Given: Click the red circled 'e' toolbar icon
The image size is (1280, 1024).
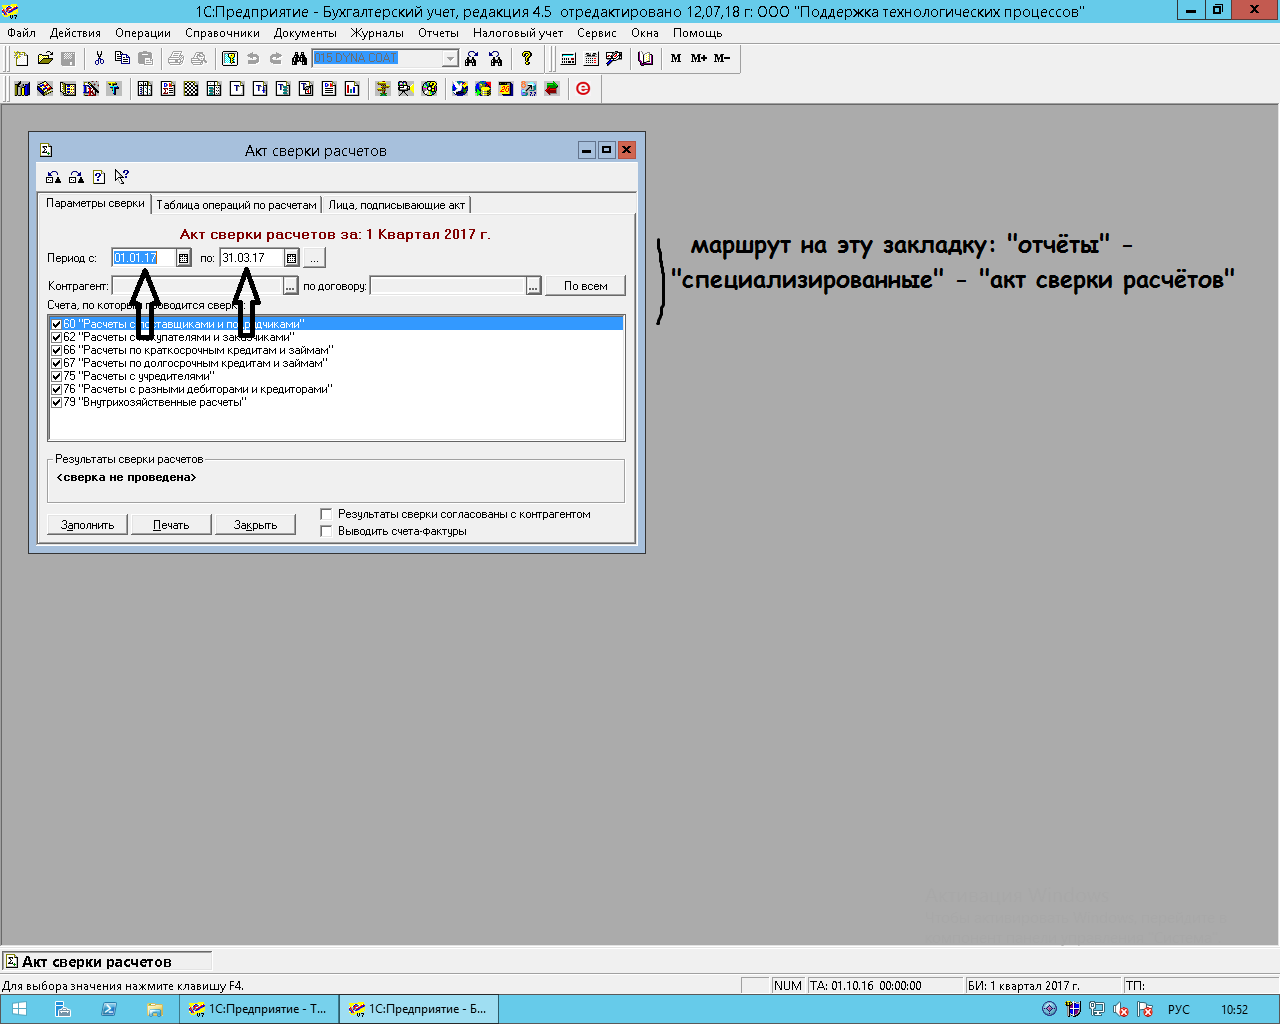Looking at the screenshot, I should pyautogui.click(x=583, y=89).
